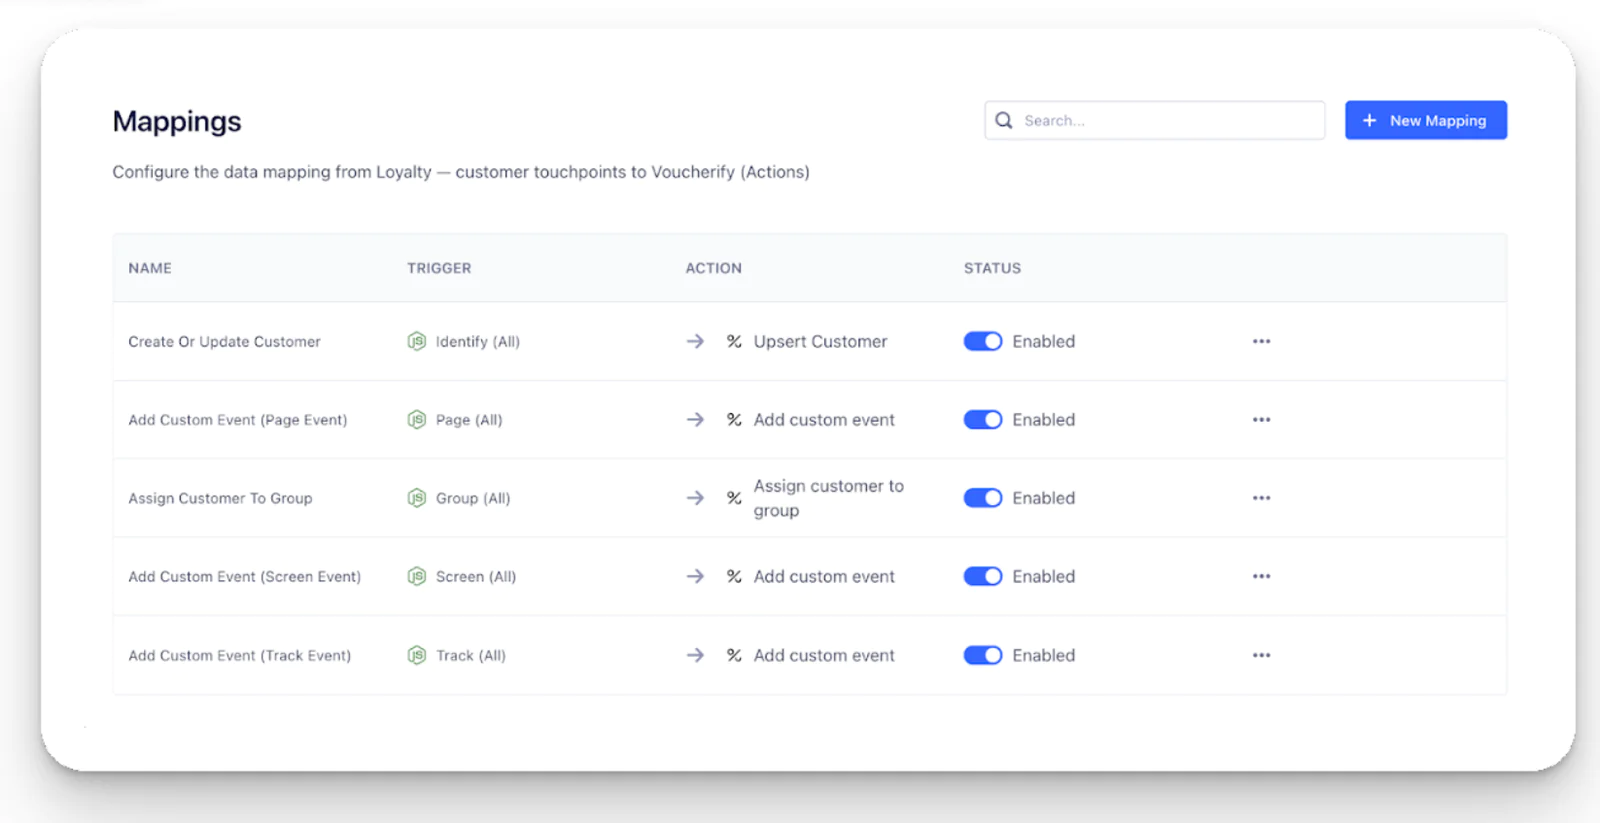Click the source icon next to Page (All)
Viewport: 1600px width, 823px height.
coord(417,420)
